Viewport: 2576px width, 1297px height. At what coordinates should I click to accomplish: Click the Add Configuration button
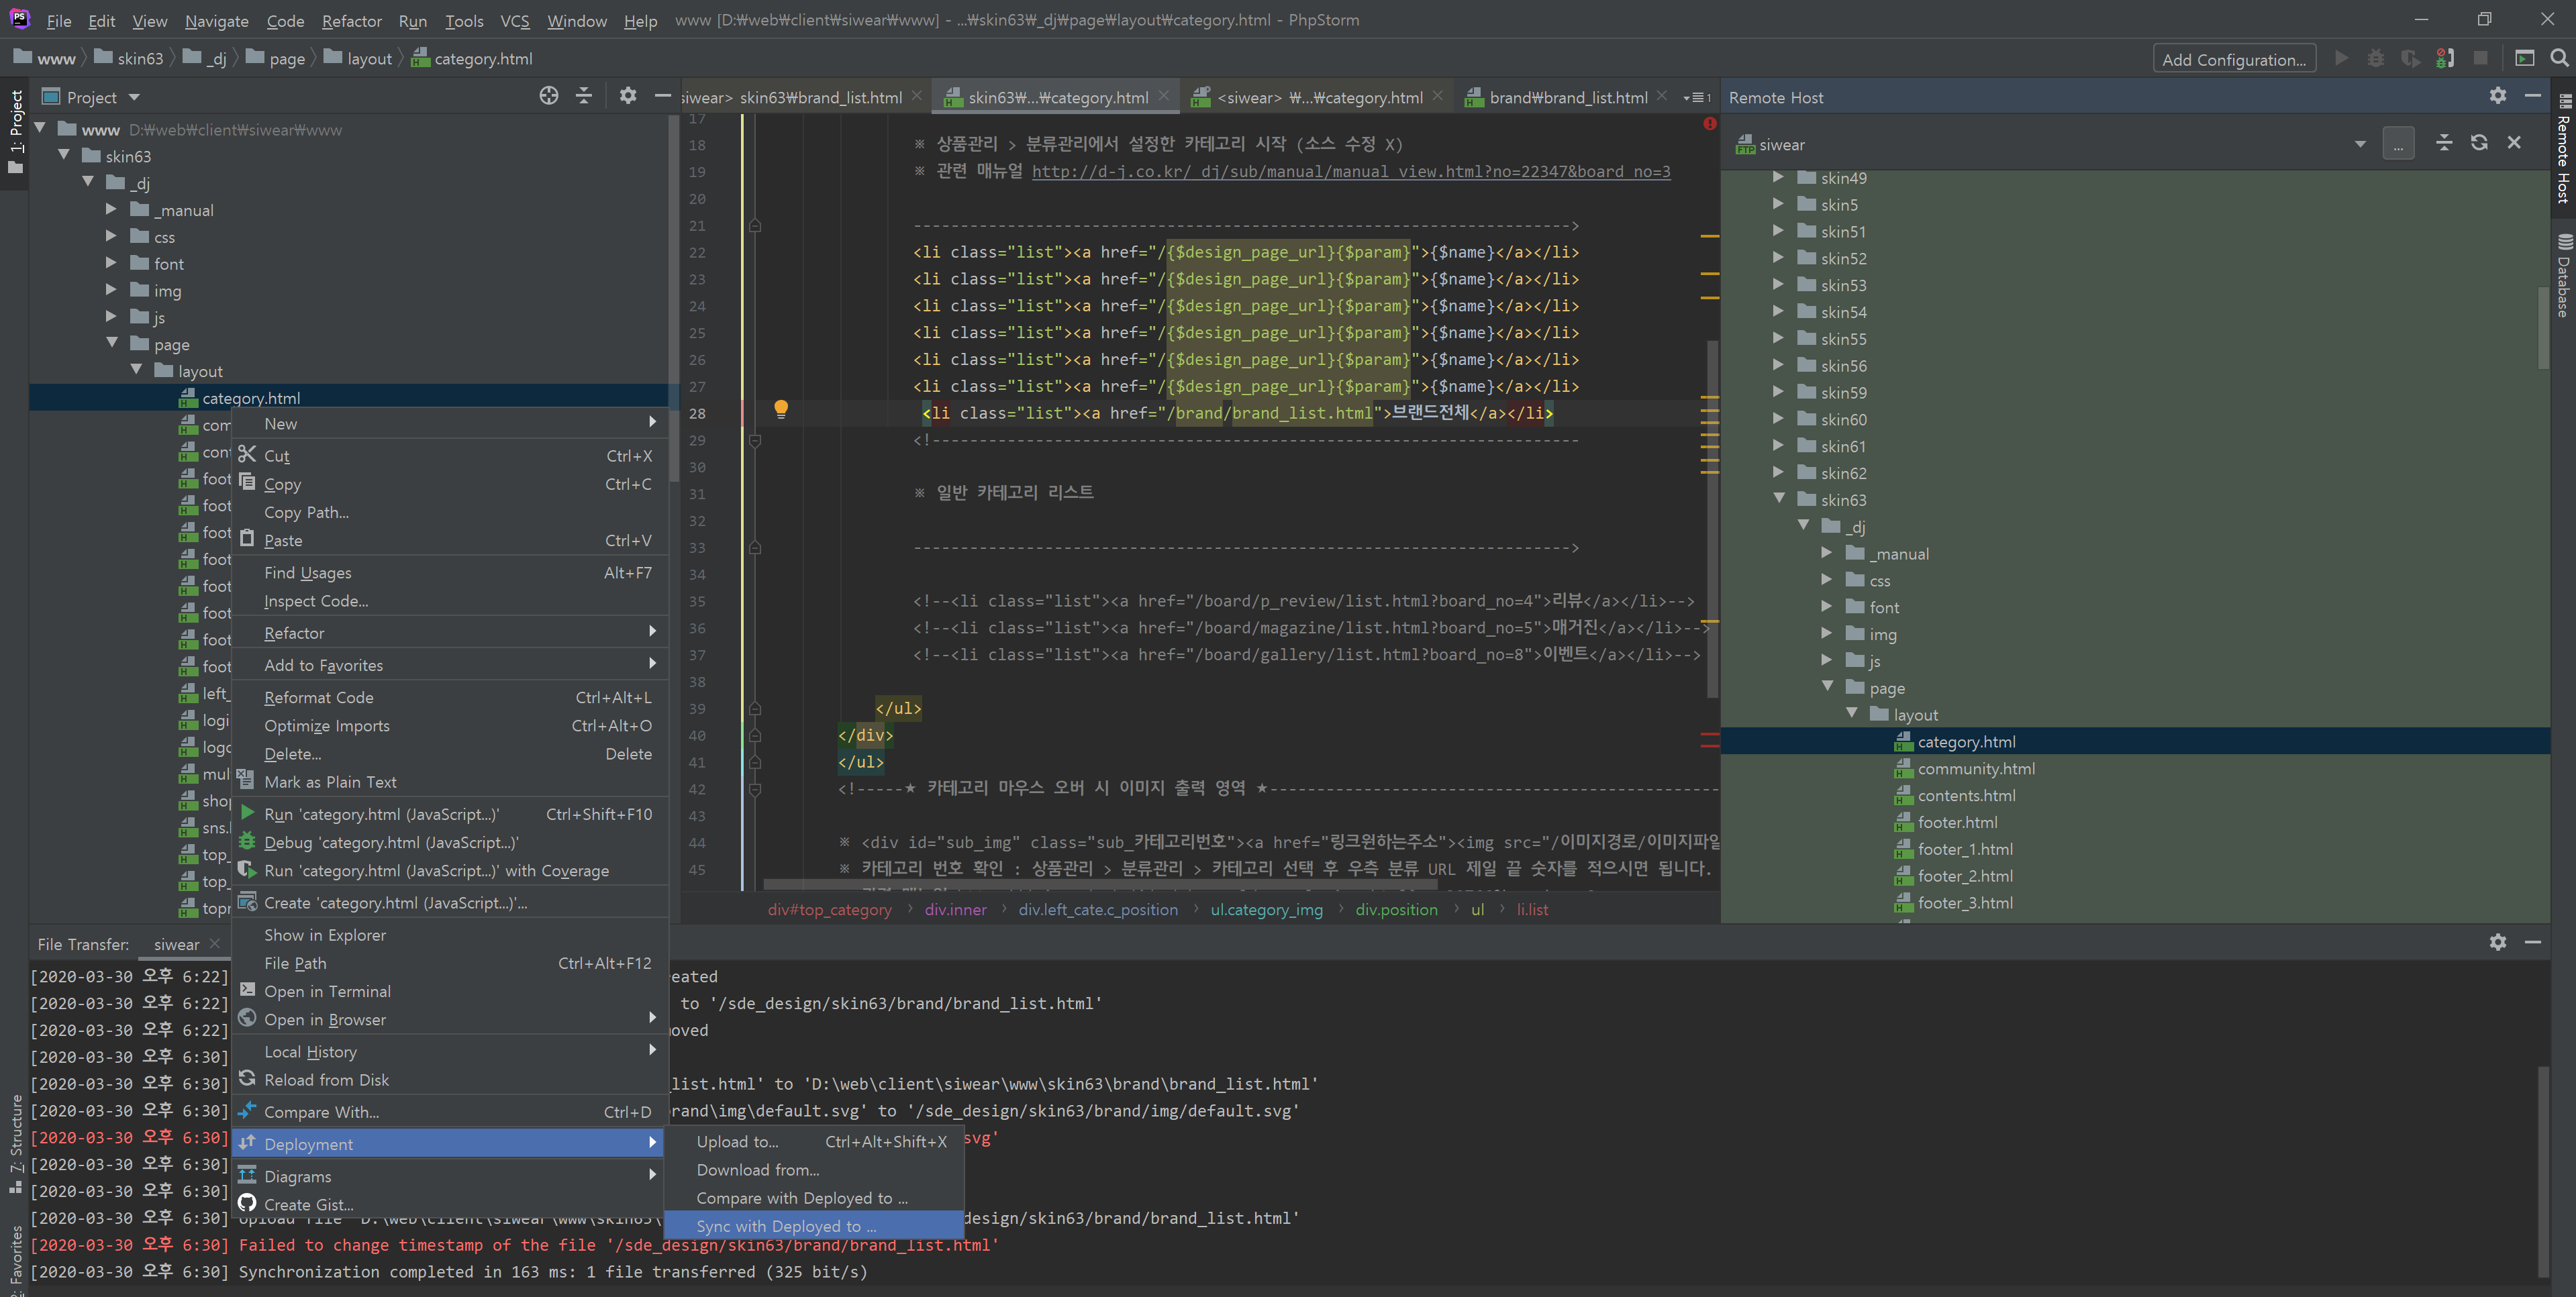2233,59
